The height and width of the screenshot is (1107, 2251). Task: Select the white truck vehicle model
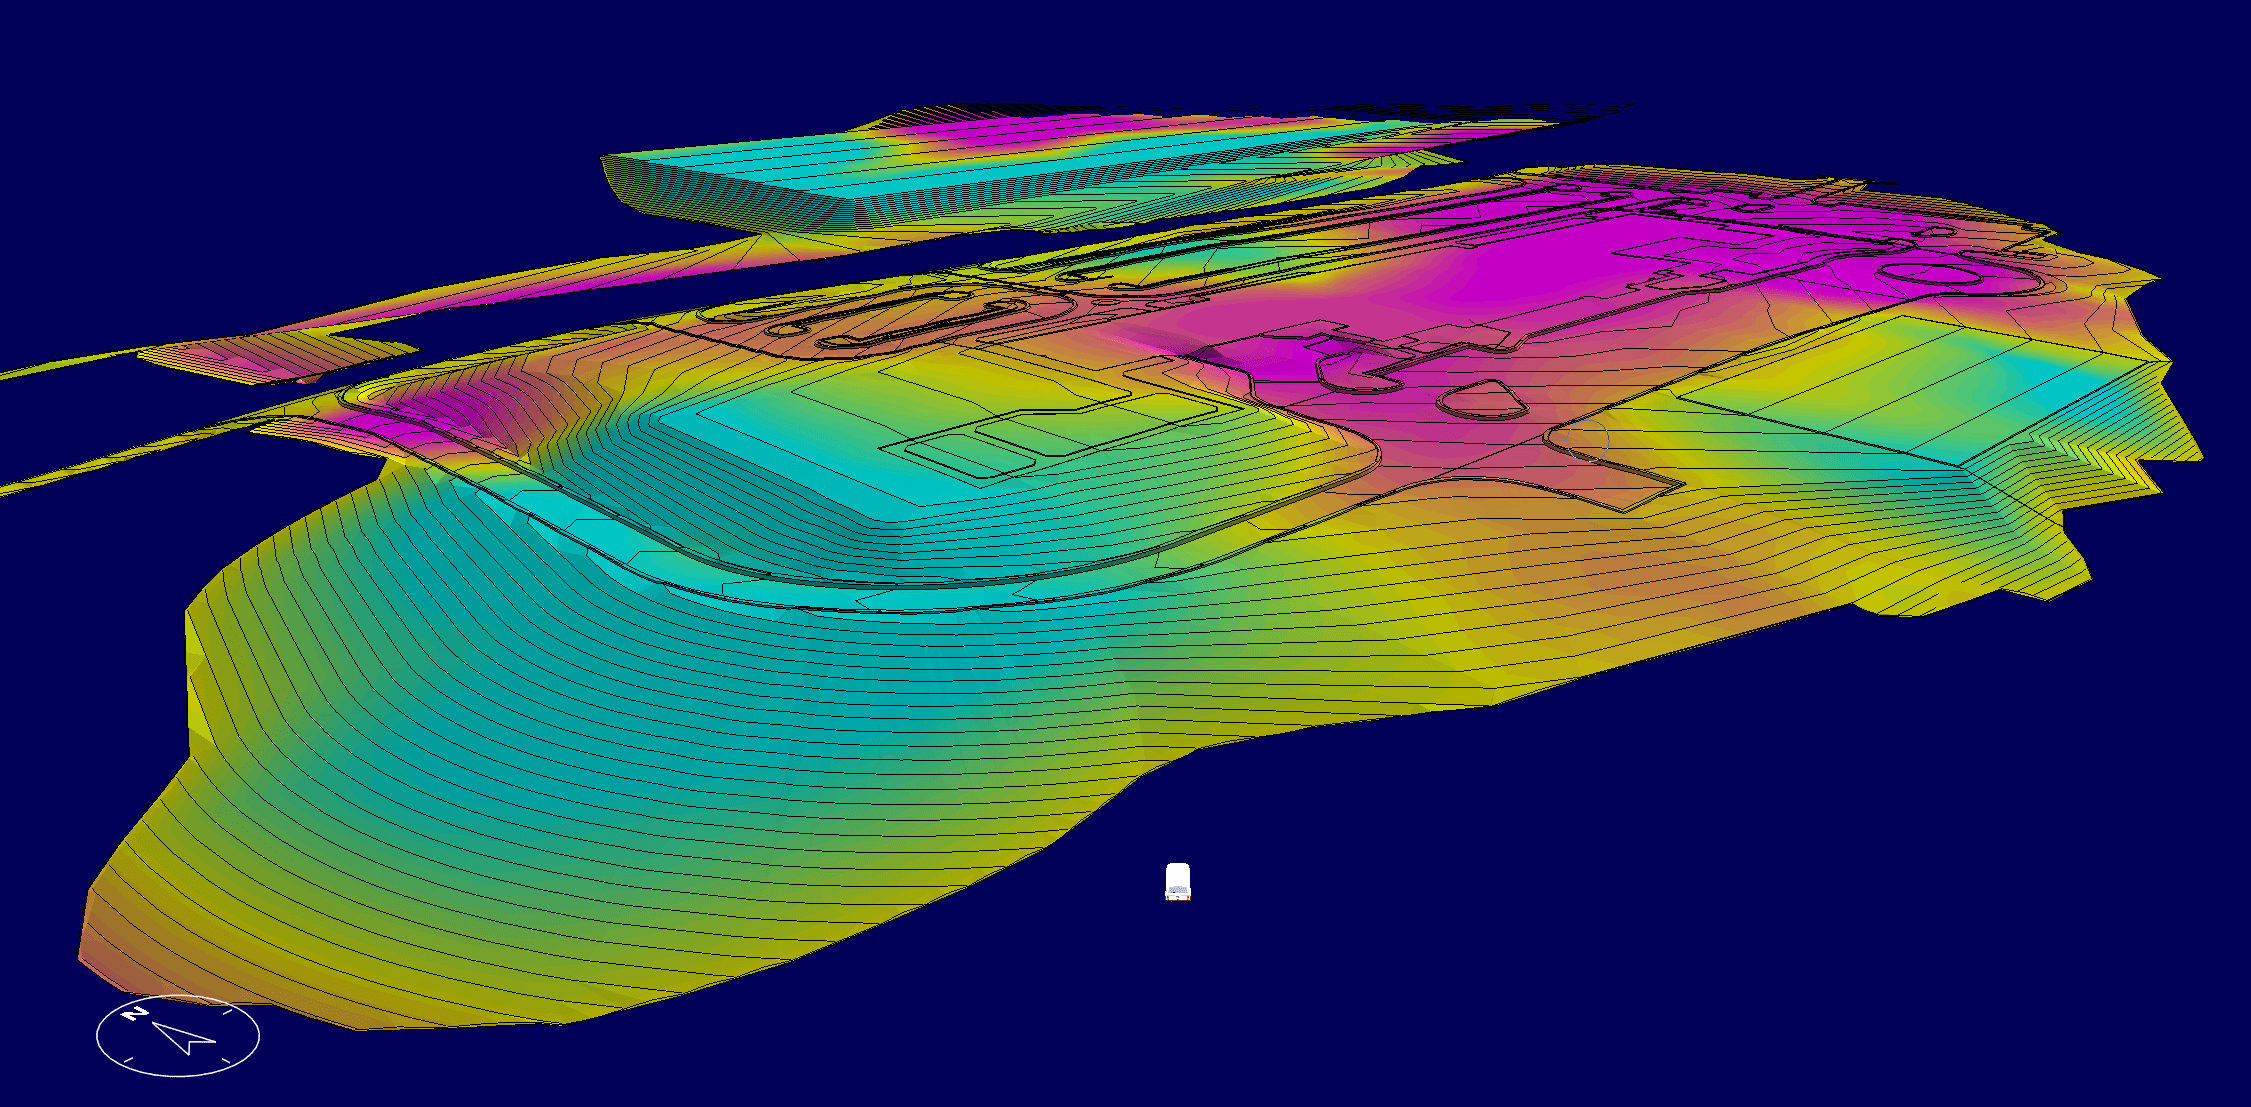pos(1178,882)
